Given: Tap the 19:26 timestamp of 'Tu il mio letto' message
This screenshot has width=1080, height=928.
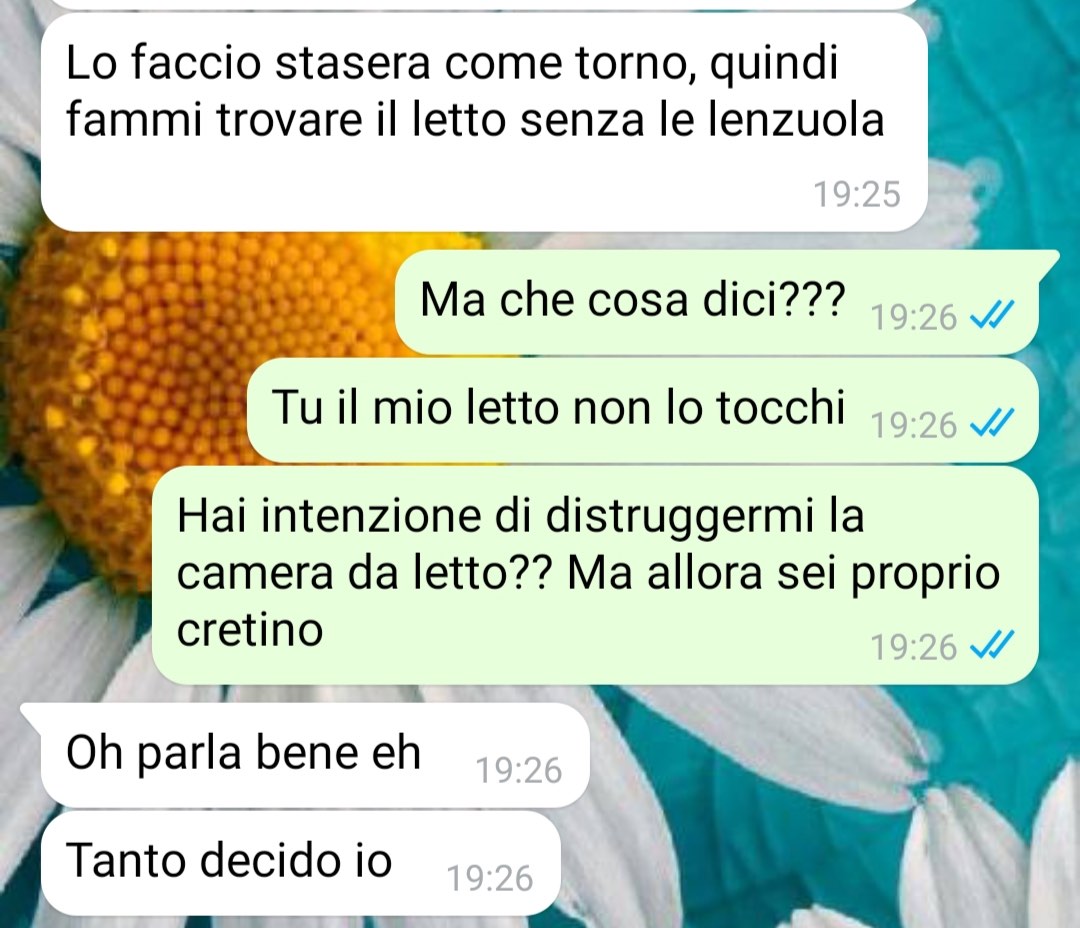Looking at the screenshot, I should coord(914,425).
